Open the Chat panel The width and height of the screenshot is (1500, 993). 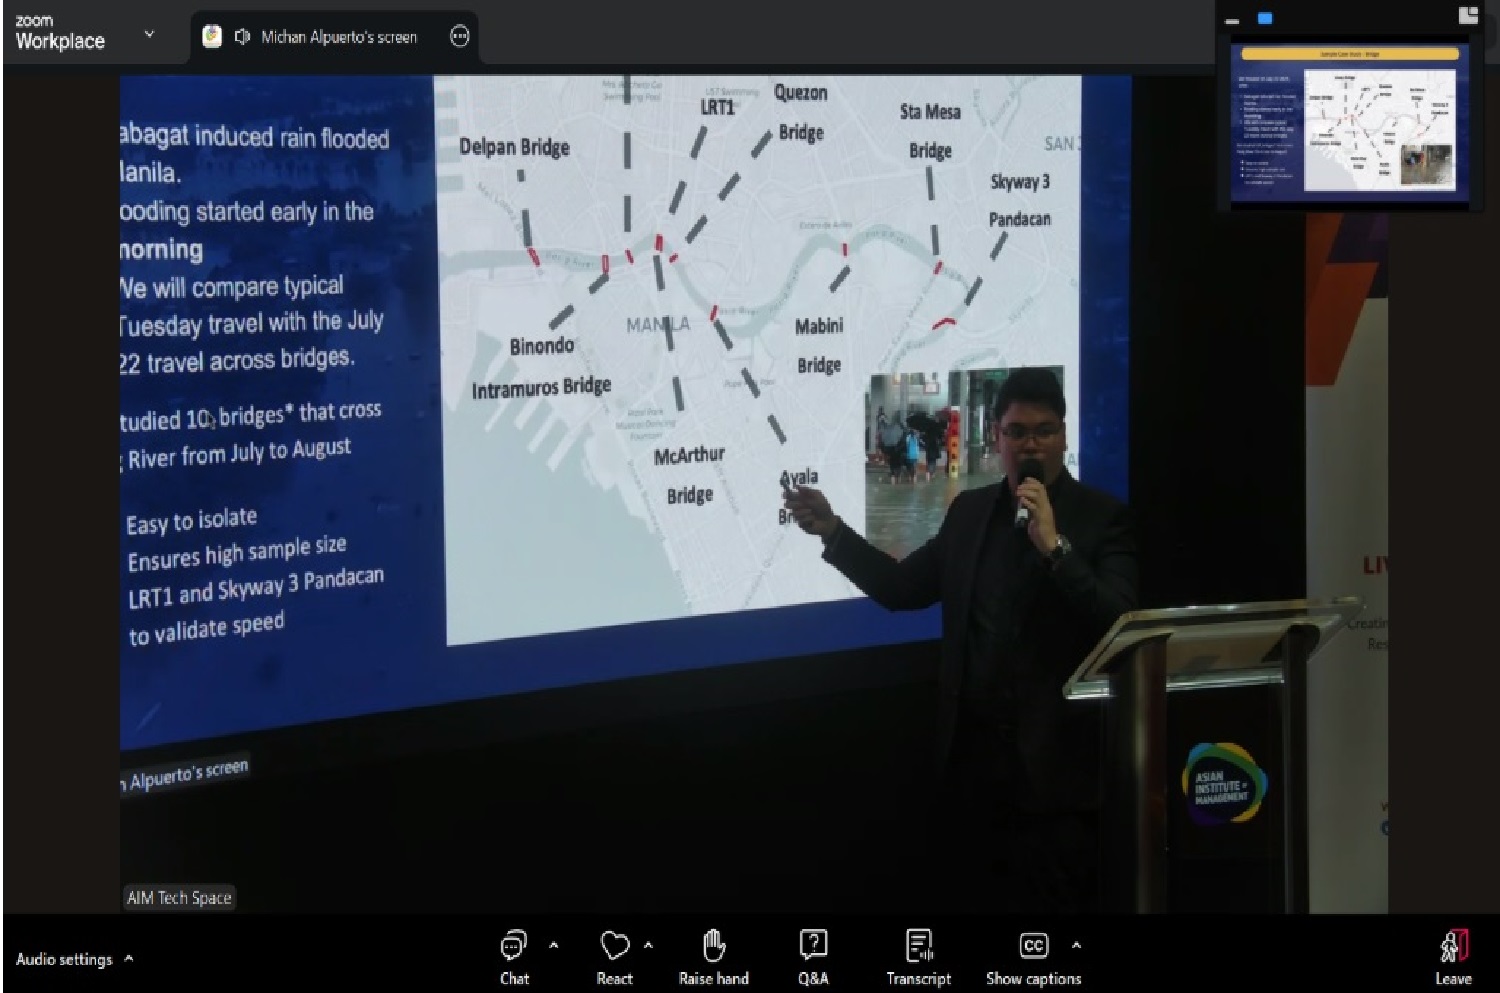tap(513, 946)
